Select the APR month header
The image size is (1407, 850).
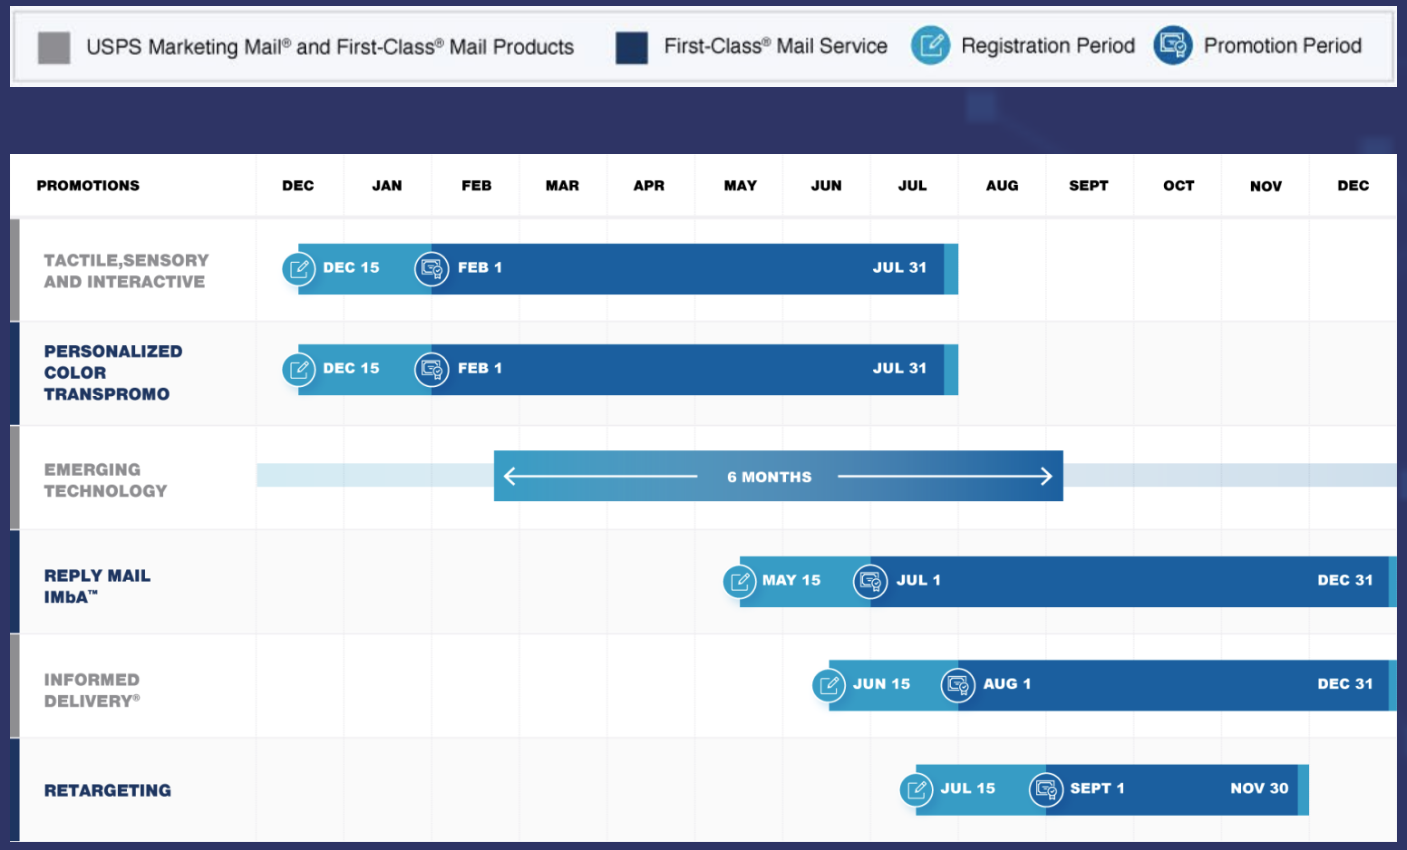(x=649, y=186)
